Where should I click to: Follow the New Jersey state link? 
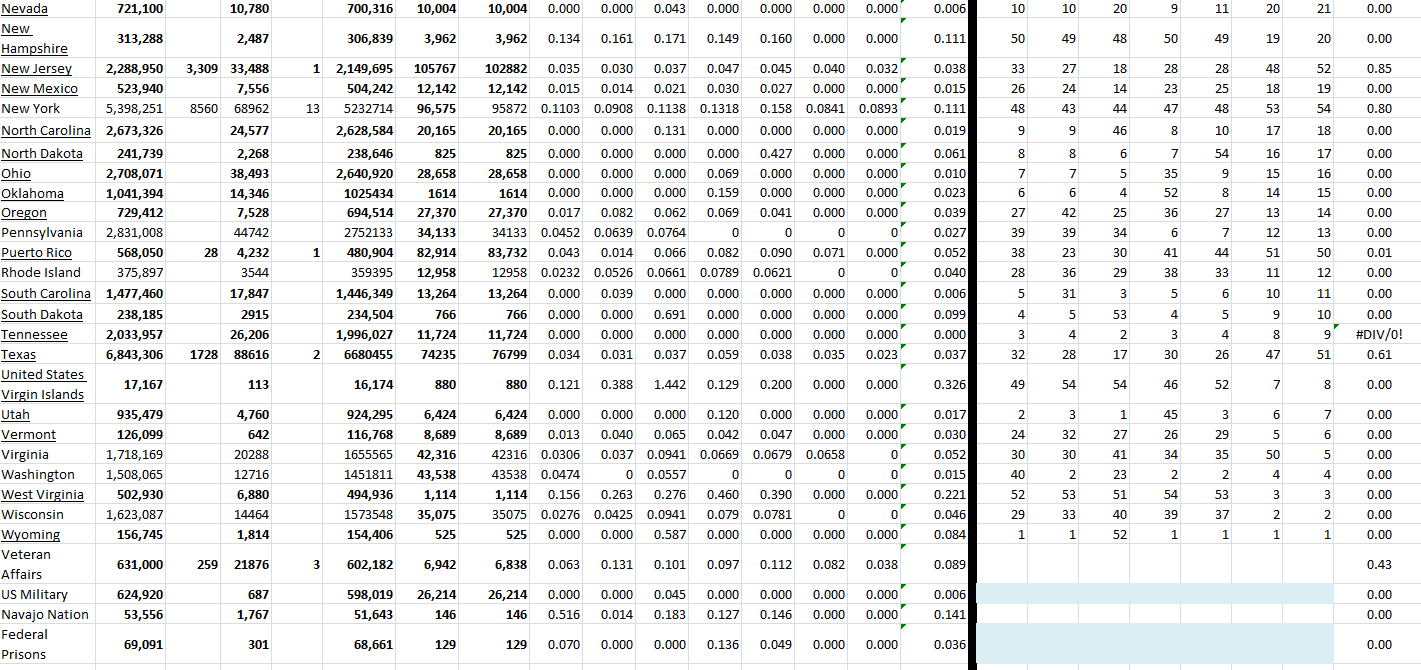tap(36, 69)
